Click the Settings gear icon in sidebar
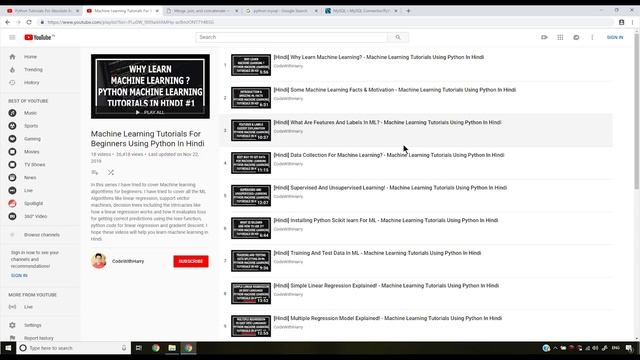The image size is (640, 360). pyautogui.click(x=12, y=325)
